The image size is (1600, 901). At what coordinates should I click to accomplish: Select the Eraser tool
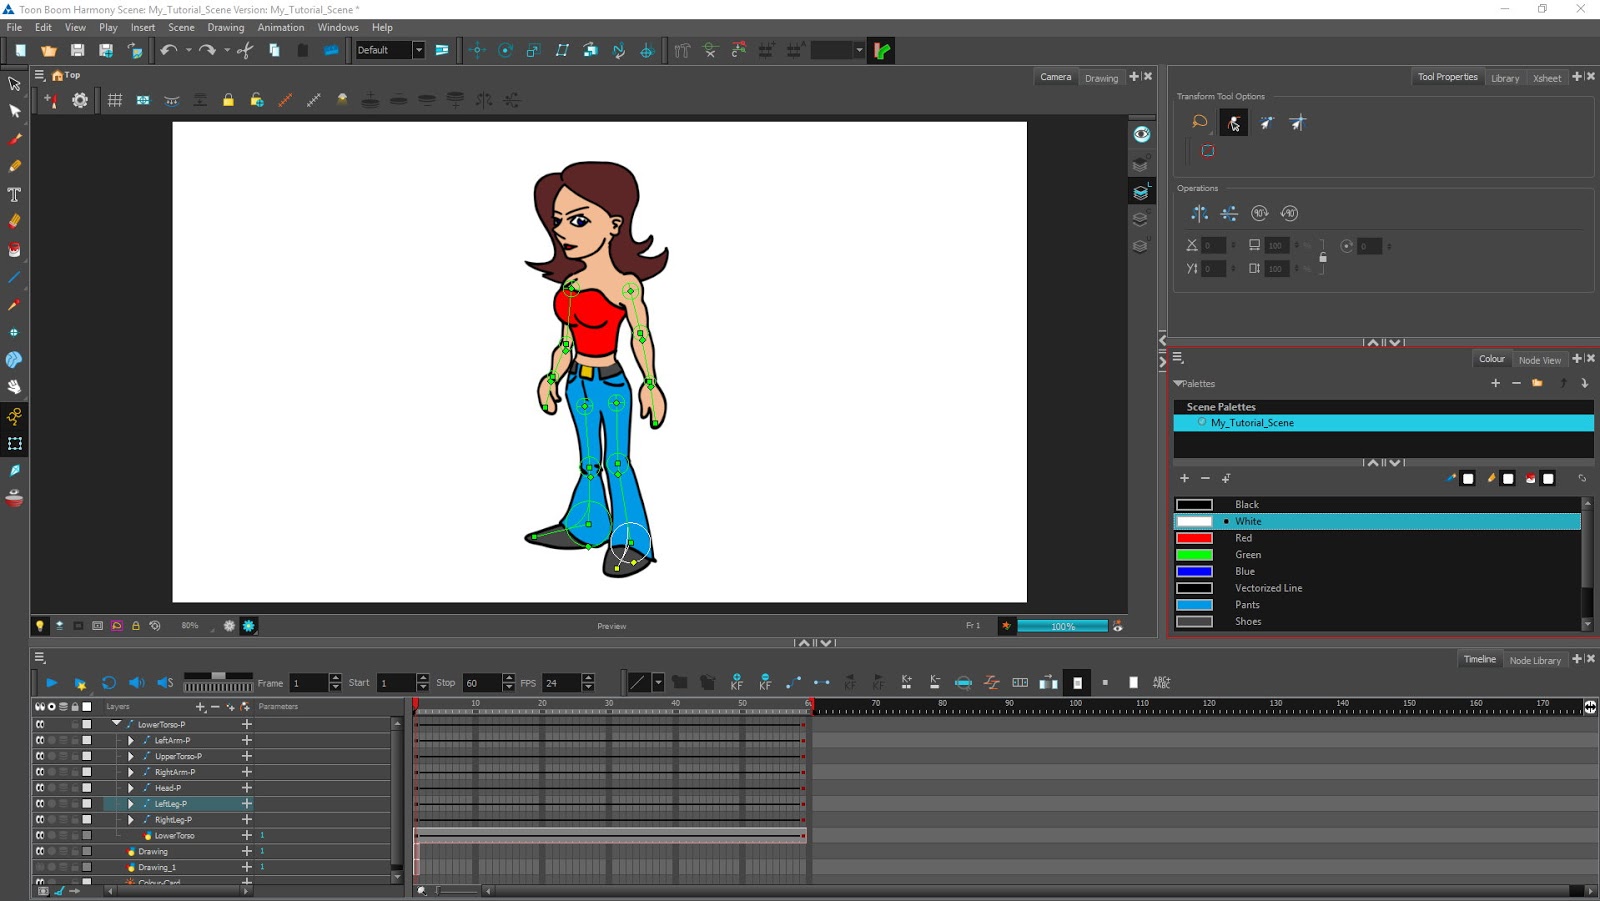pyautogui.click(x=14, y=221)
